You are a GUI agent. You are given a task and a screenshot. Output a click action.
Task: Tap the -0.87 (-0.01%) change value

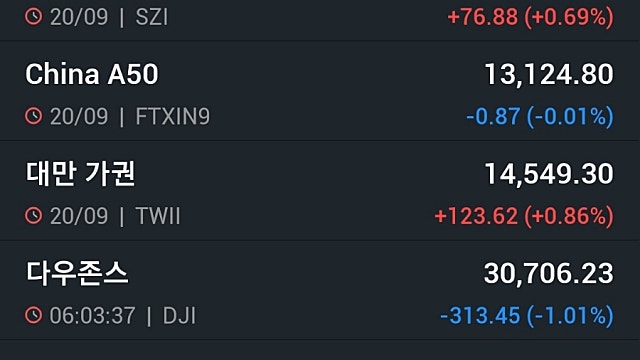point(540,117)
